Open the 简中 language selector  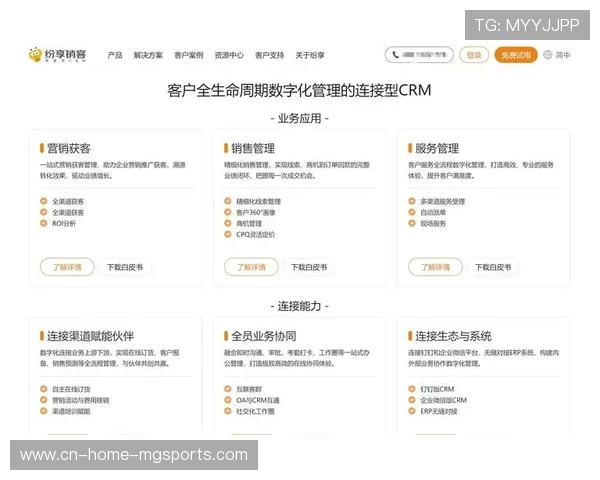563,55
